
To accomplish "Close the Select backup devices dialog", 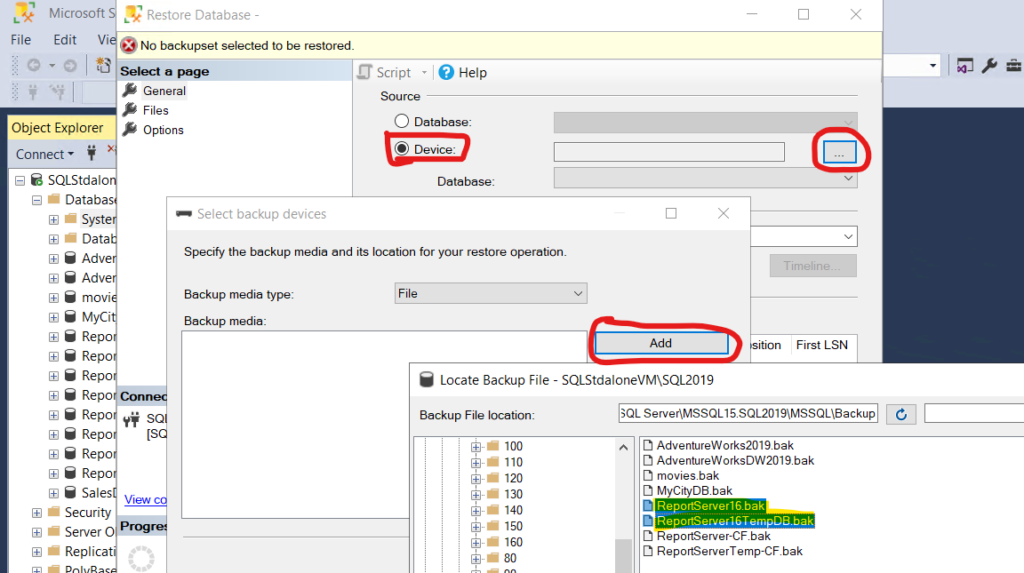I will click(723, 214).
